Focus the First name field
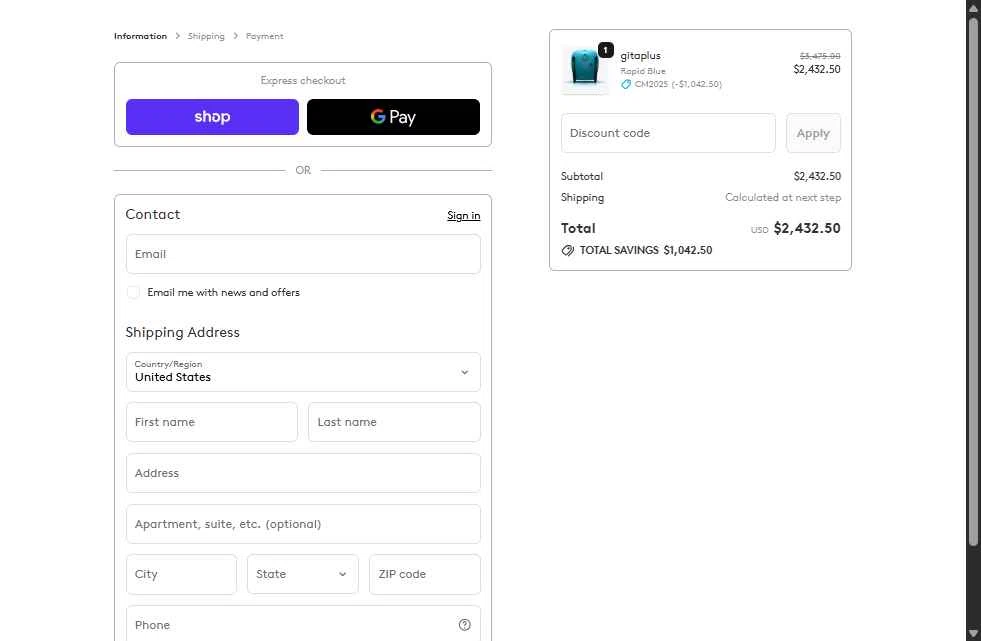 pyautogui.click(x=212, y=422)
